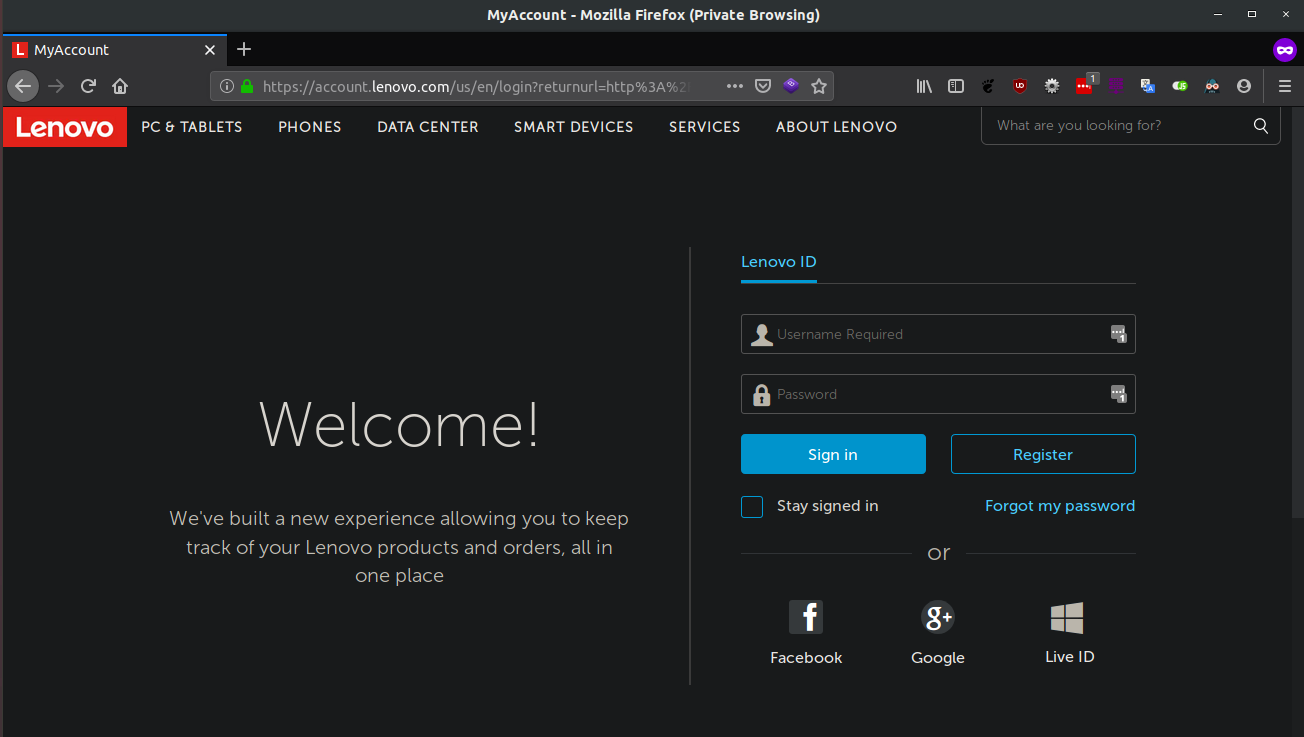
Task: Sign in with Google icon
Action: [938, 617]
